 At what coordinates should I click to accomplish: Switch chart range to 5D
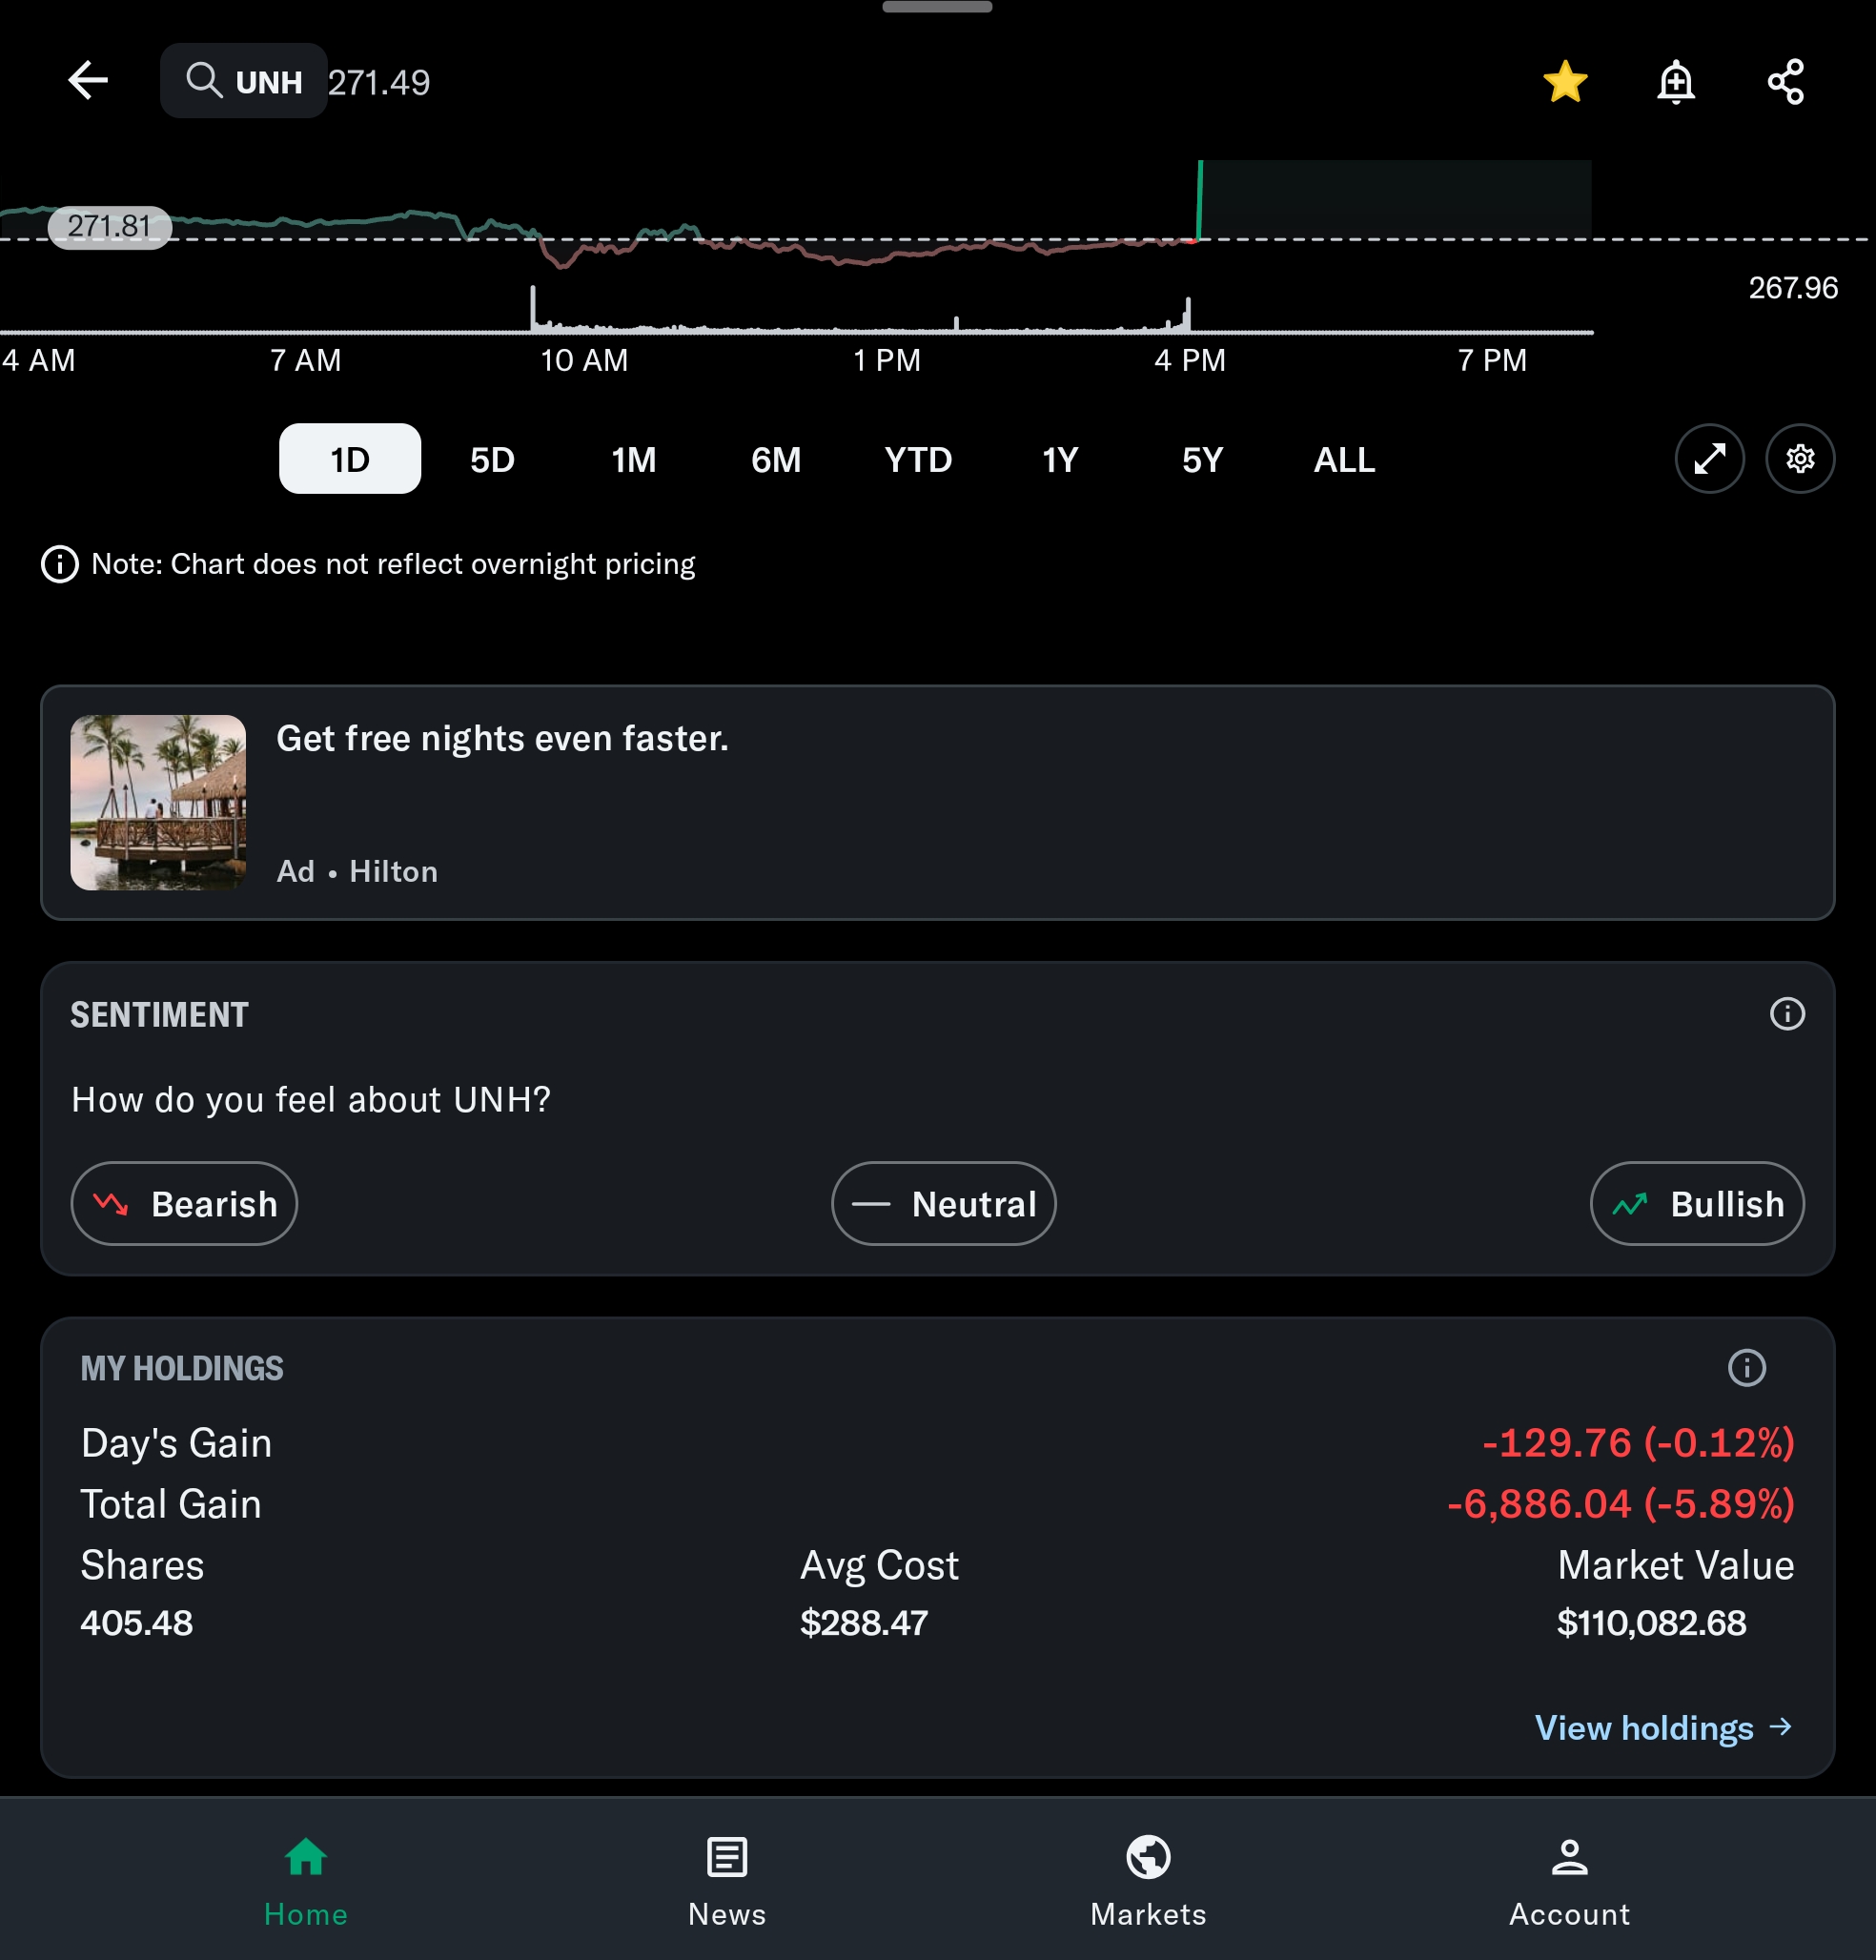pyautogui.click(x=492, y=460)
